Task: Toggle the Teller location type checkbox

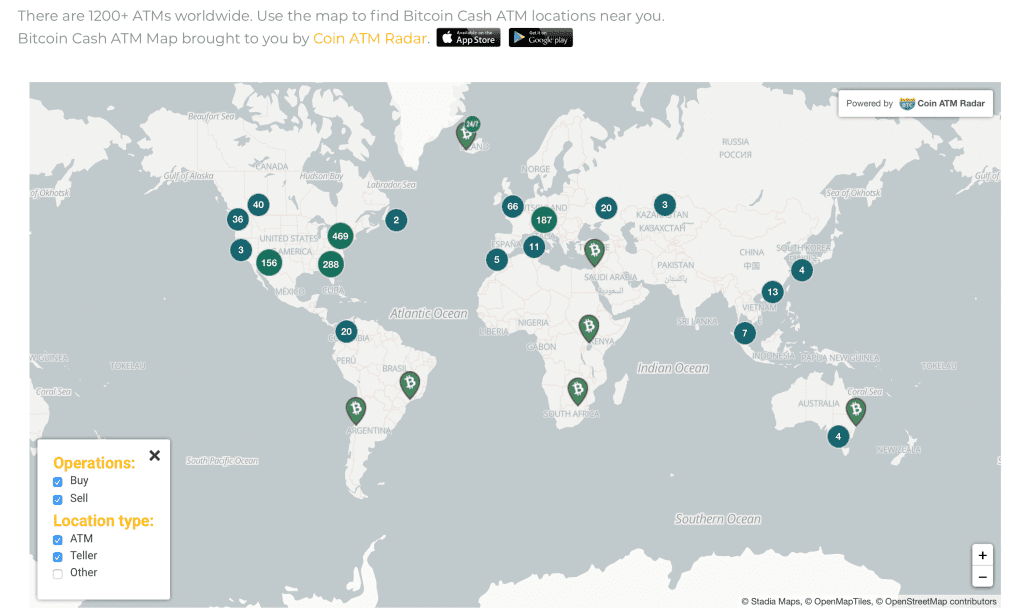Action: 58,557
